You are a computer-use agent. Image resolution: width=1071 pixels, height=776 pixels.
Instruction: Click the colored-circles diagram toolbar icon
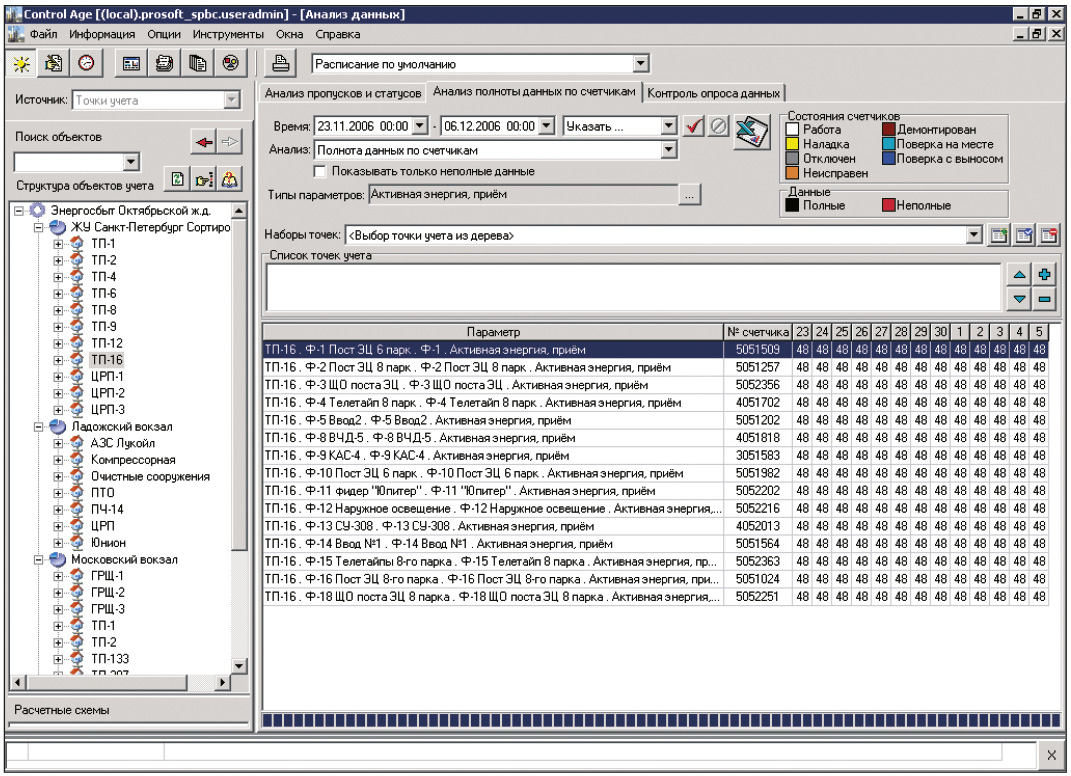pyautogui.click(x=231, y=64)
